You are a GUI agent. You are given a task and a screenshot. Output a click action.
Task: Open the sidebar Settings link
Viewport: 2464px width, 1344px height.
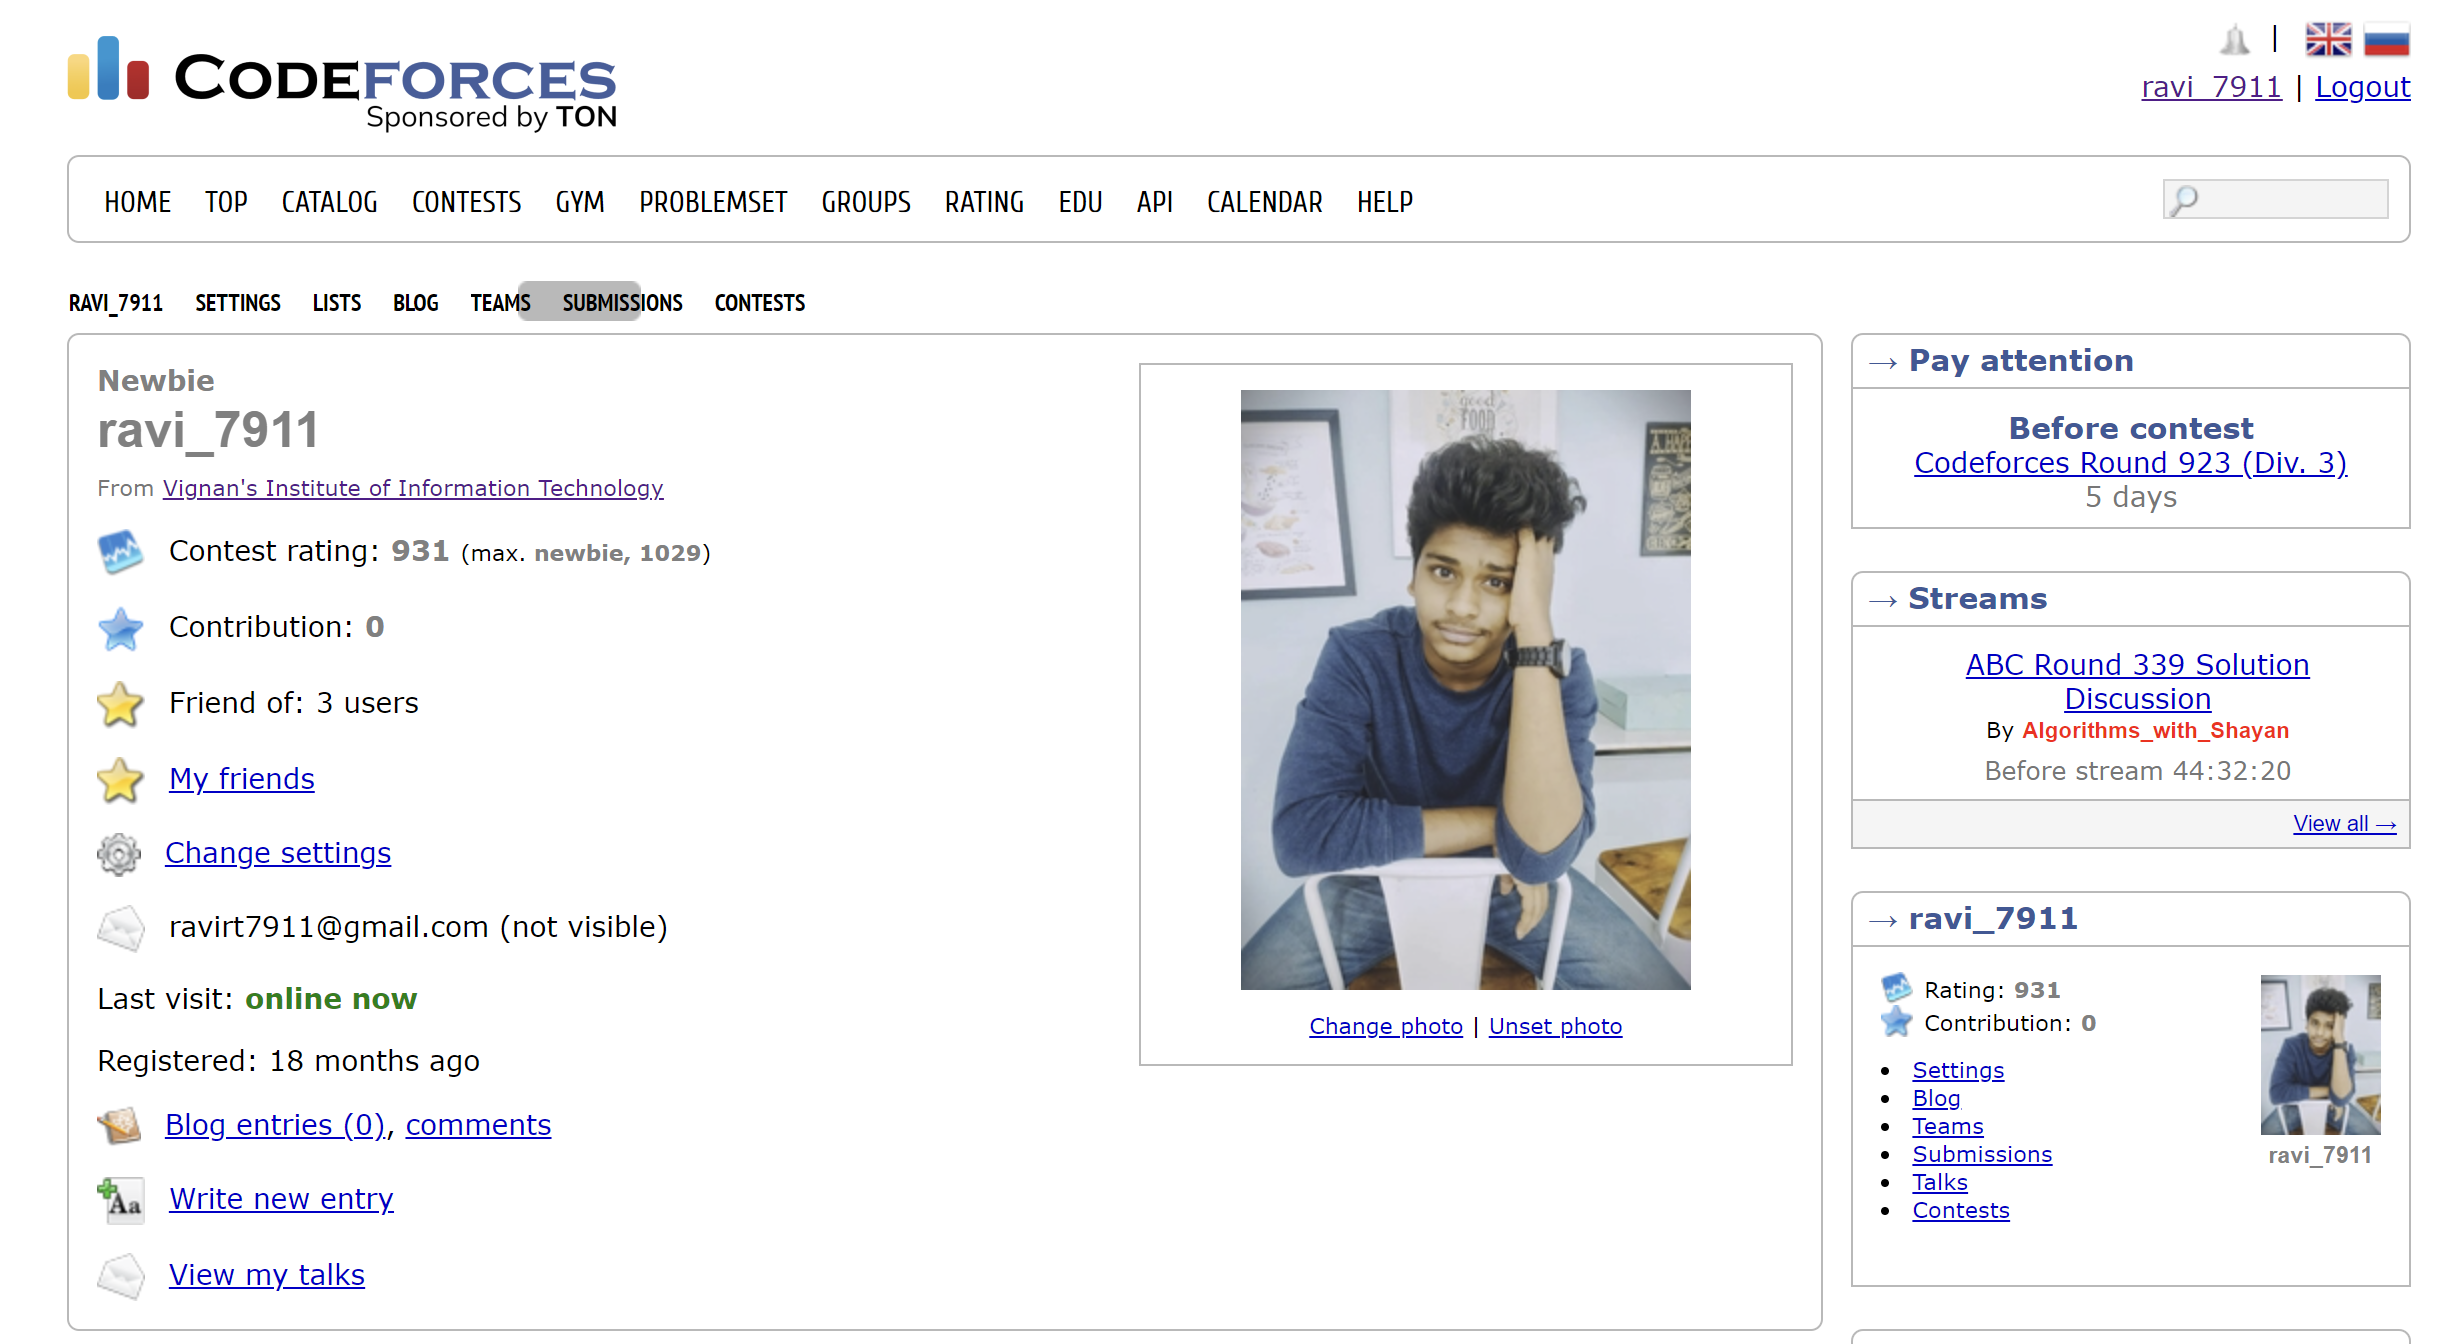1958,1070
